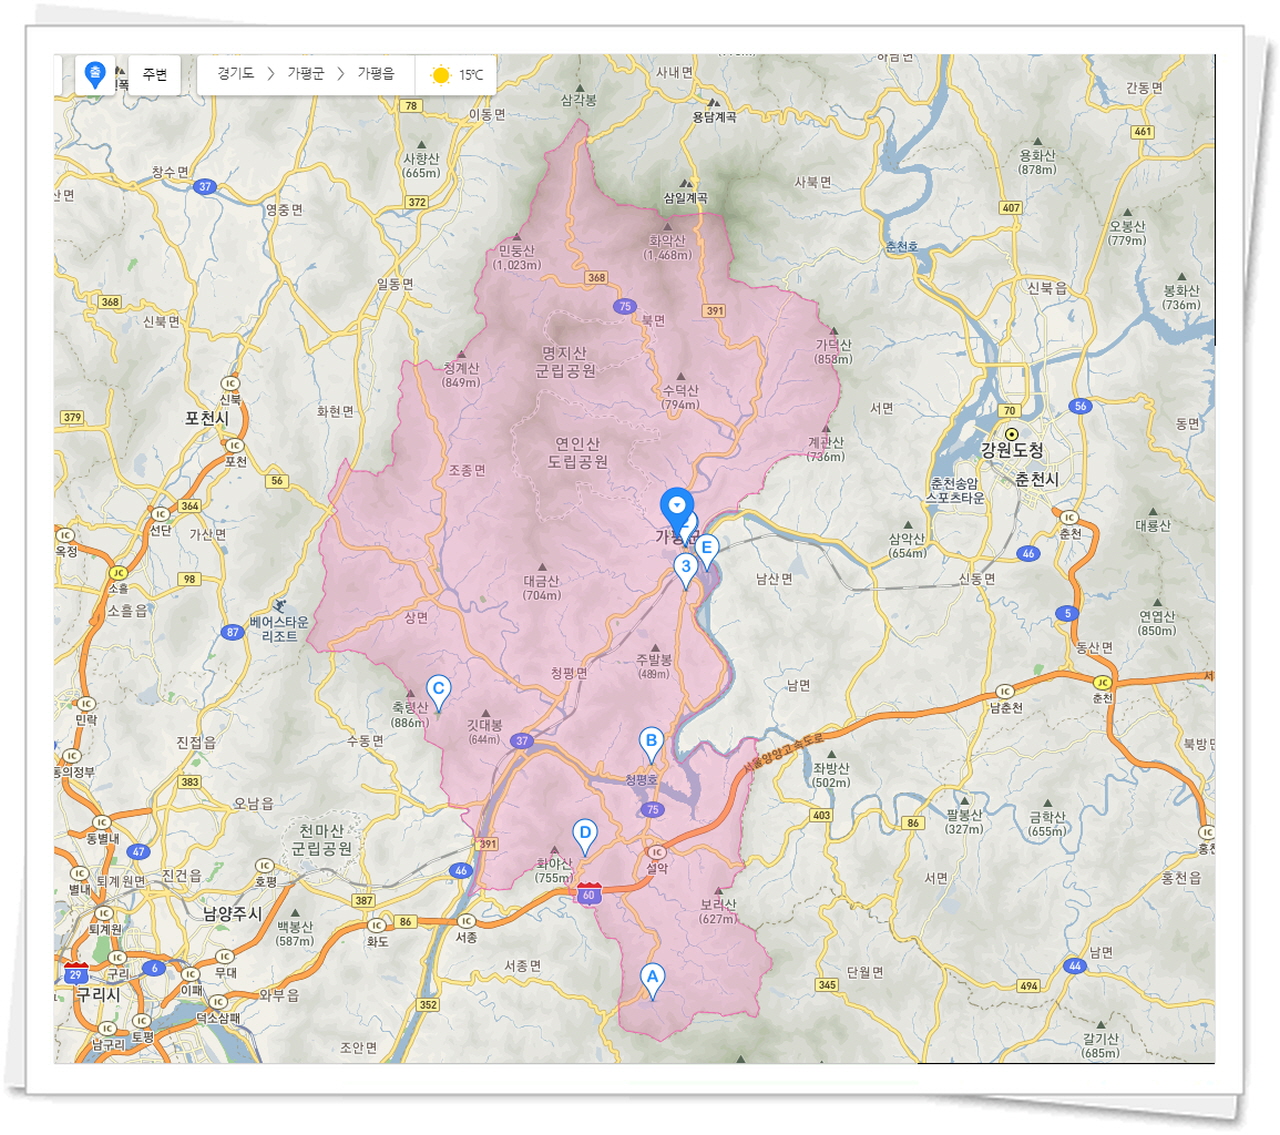Click the 서종 IC interchange icon
The height and width of the screenshot is (1135, 1280).
point(466,921)
